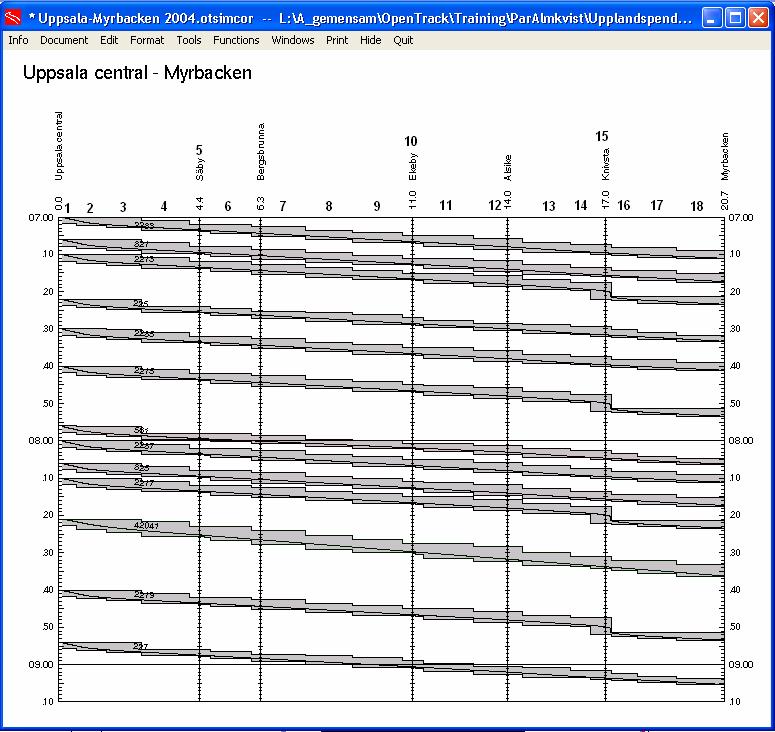Click section number 18 above the diagram
Image resolution: width=775 pixels, height=732 pixels.
[x=697, y=206]
